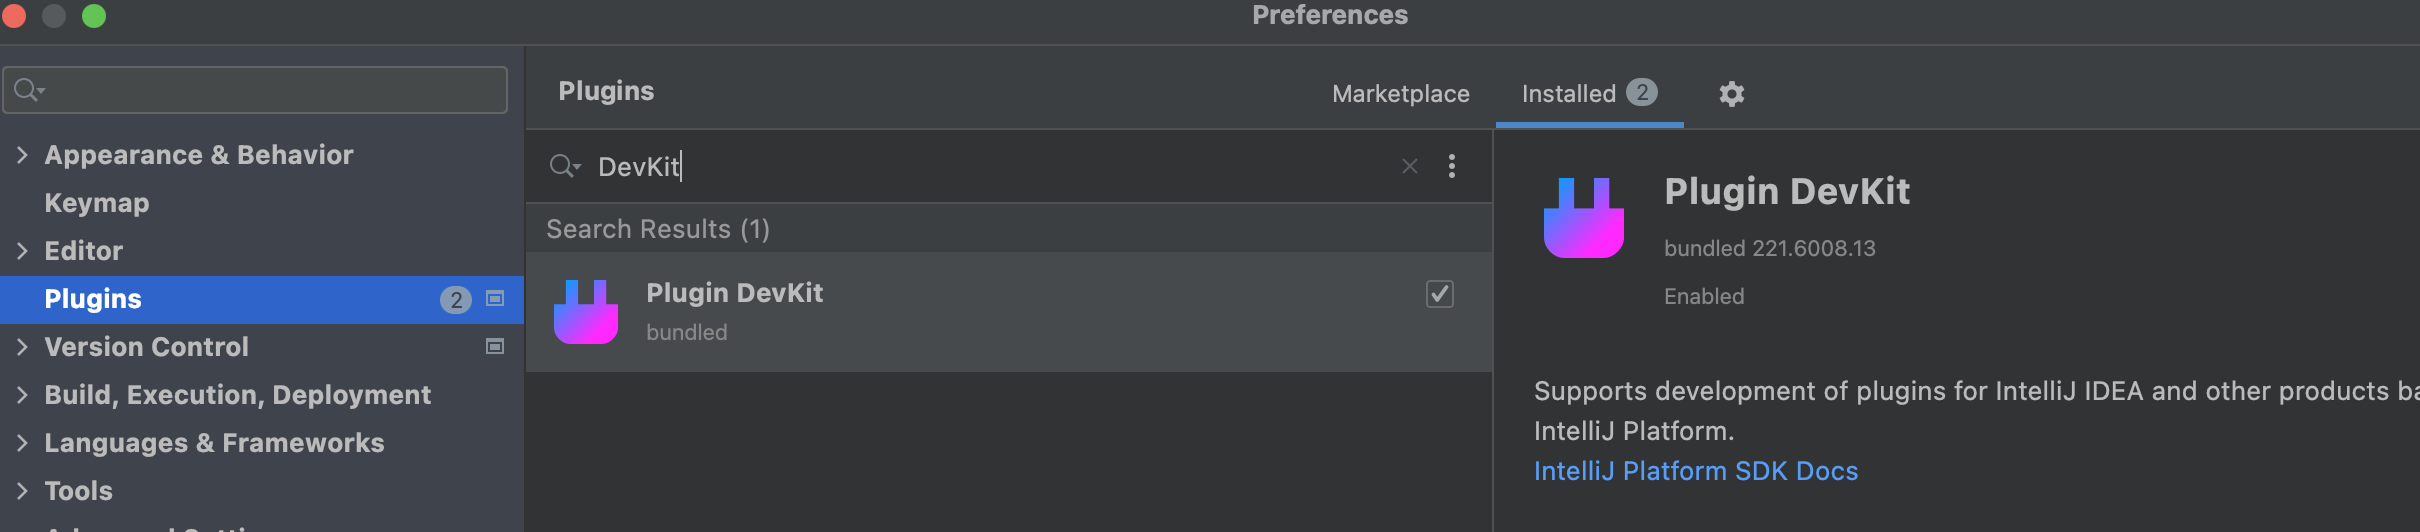Clear the DevKit search text

[x=1409, y=166]
